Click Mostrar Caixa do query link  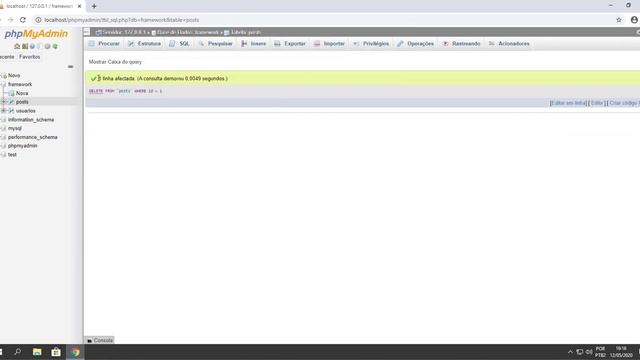point(115,62)
